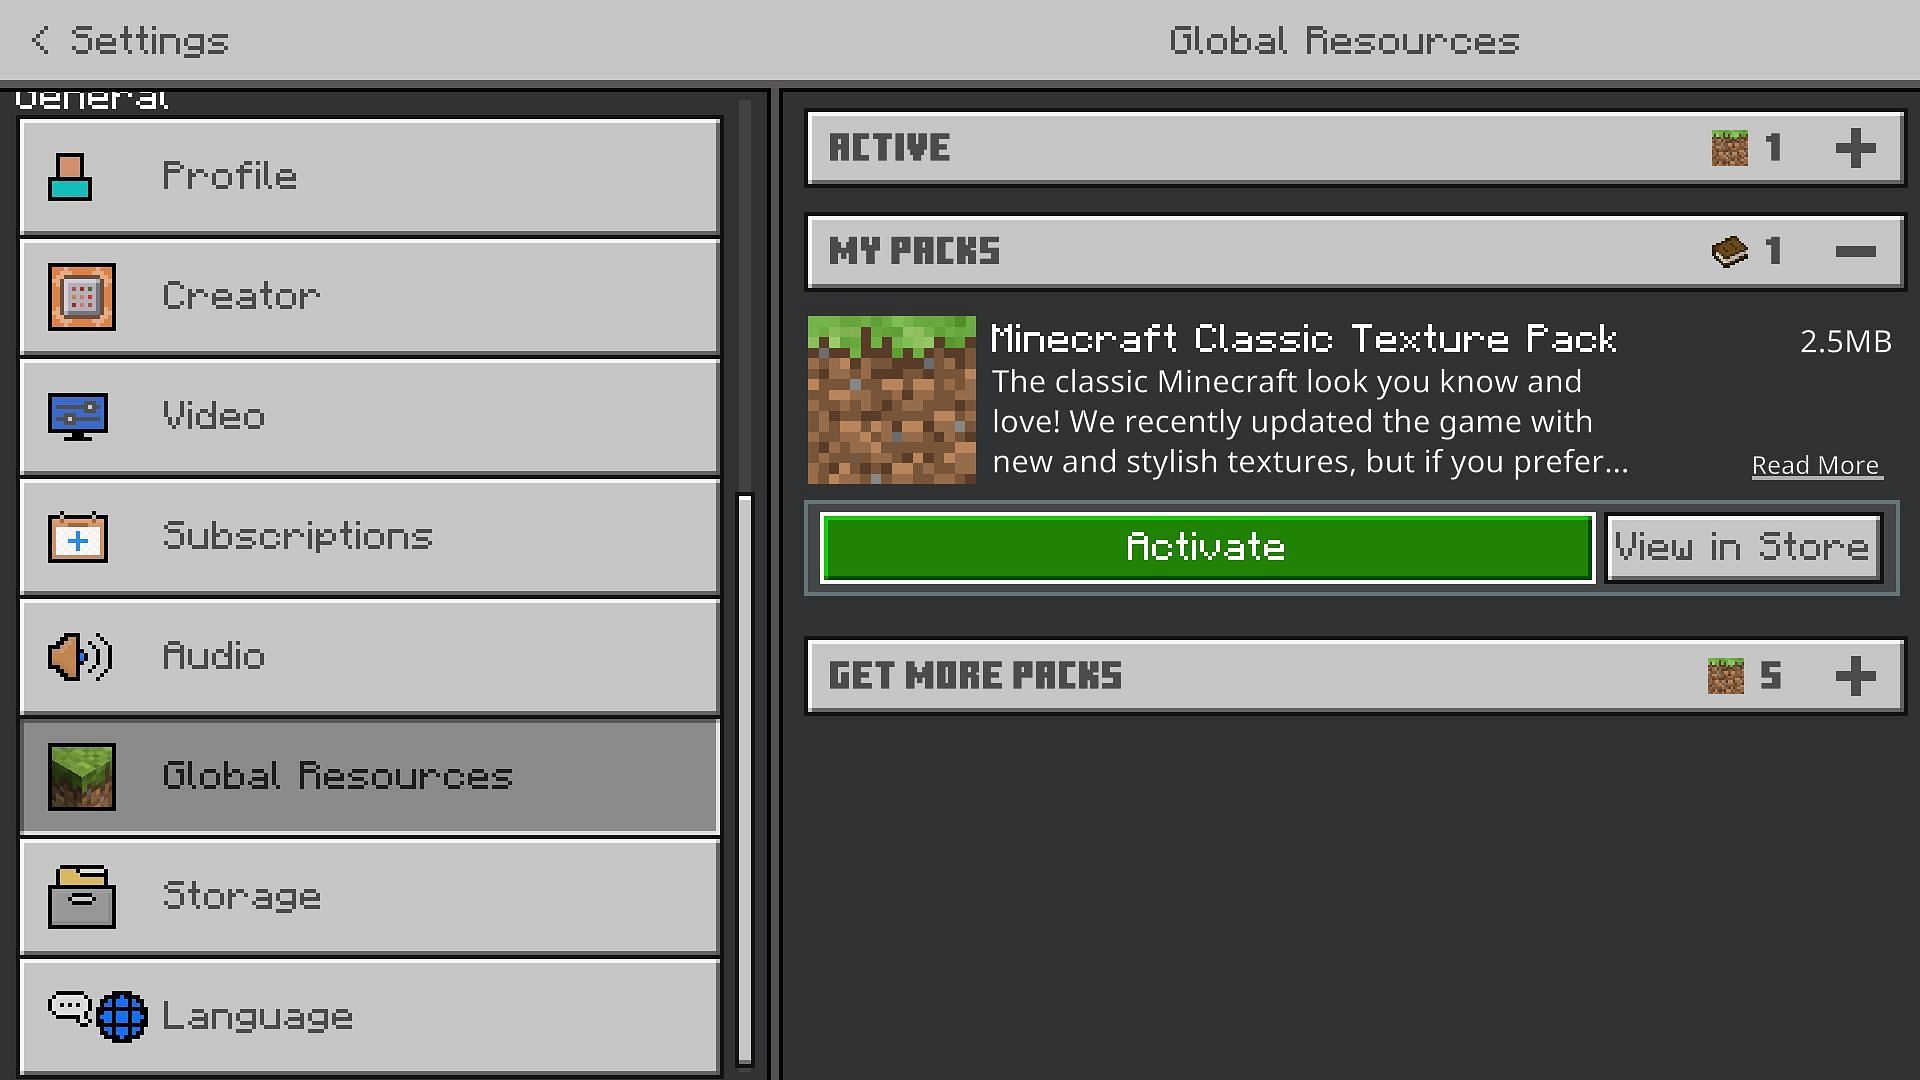Toggle My Packs collapse button
Image resolution: width=1920 pixels, height=1080 pixels.
click(x=1855, y=251)
